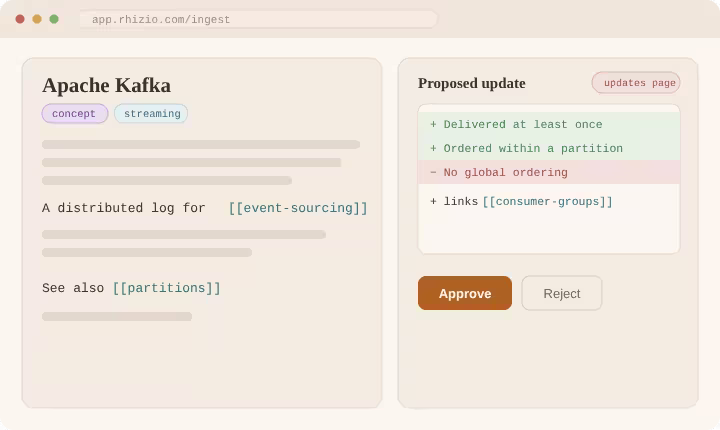
Task: Focus the app.rhizio.com/ingest address bar
Action: [258, 19]
